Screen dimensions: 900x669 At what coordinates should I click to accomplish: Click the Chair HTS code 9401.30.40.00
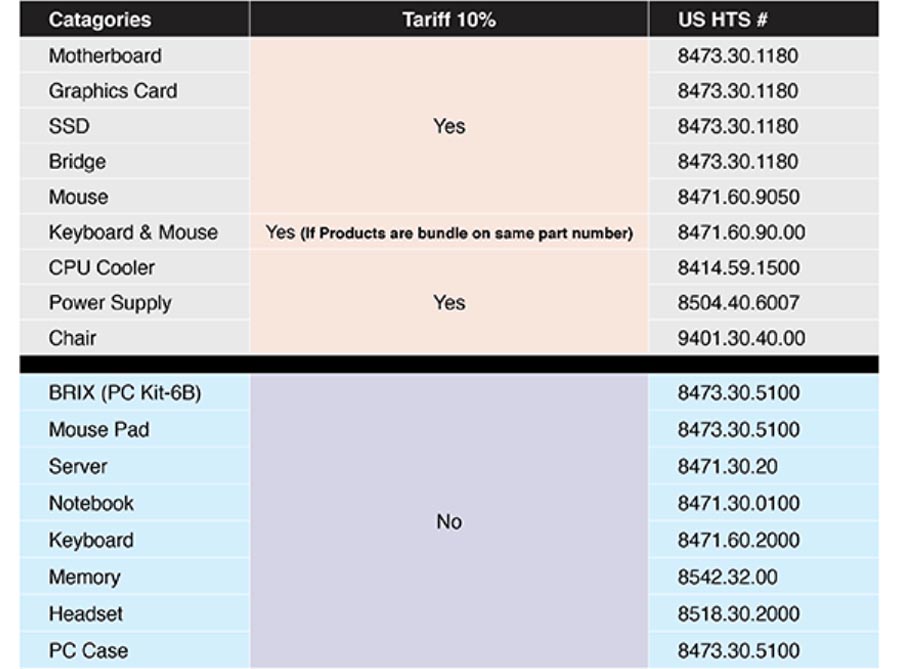pyautogui.click(x=741, y=338)
